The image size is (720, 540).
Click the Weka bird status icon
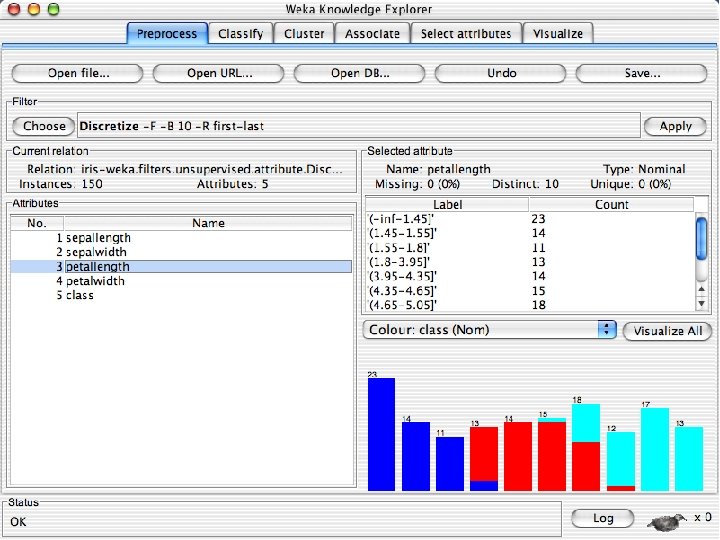coord(667,520)
